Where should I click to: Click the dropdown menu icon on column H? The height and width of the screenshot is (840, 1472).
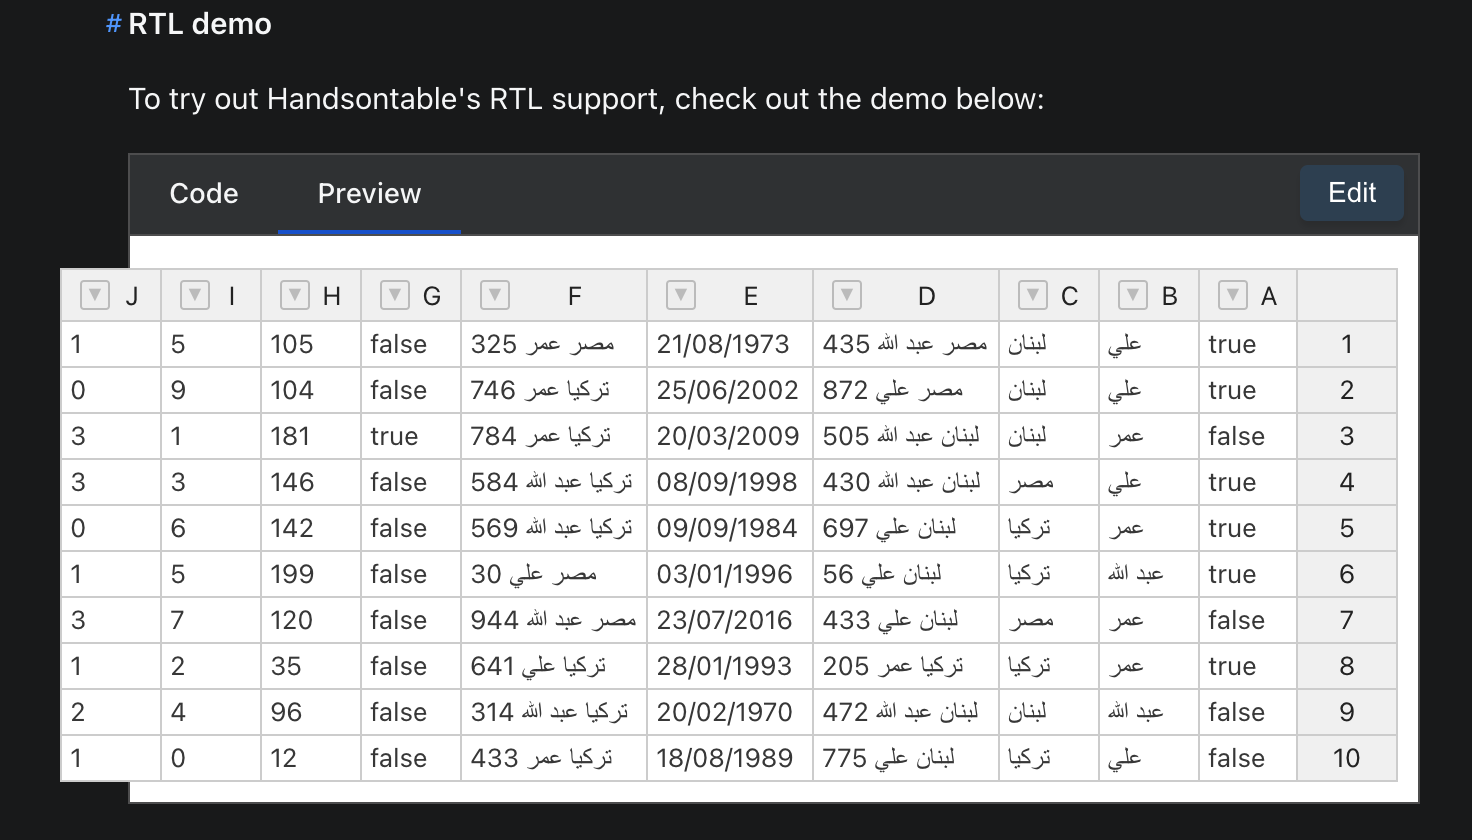coord(294,295)
